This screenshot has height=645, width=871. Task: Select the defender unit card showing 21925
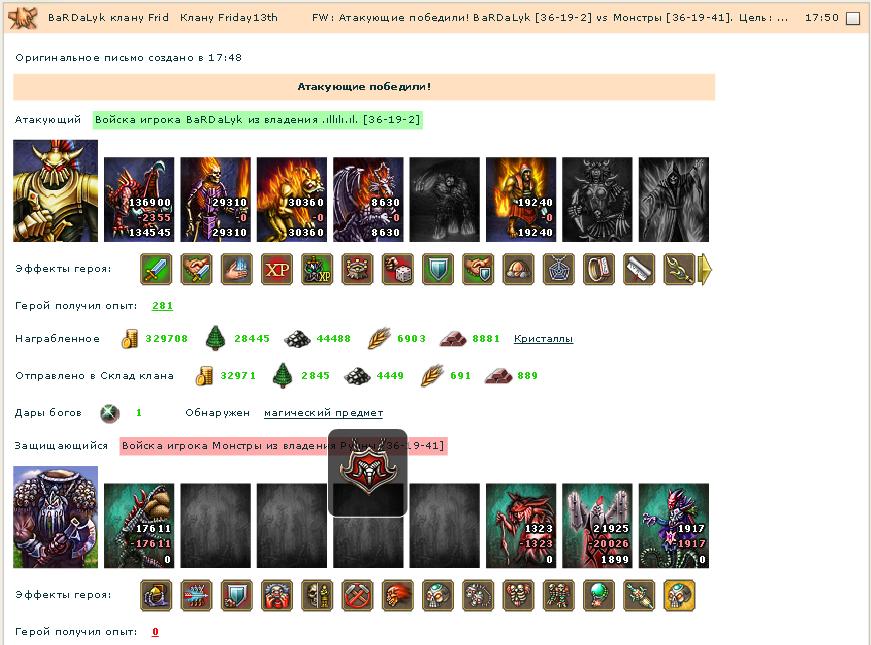tap(597, 526)
